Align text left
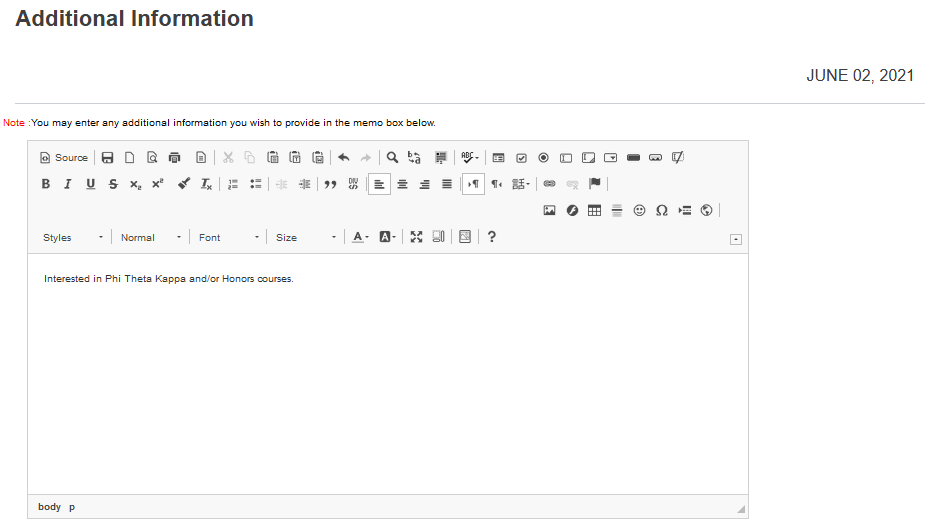 pyautogui.click(x=379, y=184)
